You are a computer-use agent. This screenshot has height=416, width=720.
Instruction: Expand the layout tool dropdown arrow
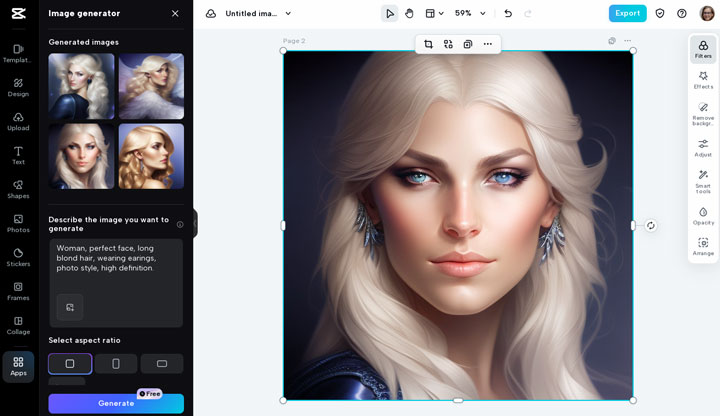(441, 13)
